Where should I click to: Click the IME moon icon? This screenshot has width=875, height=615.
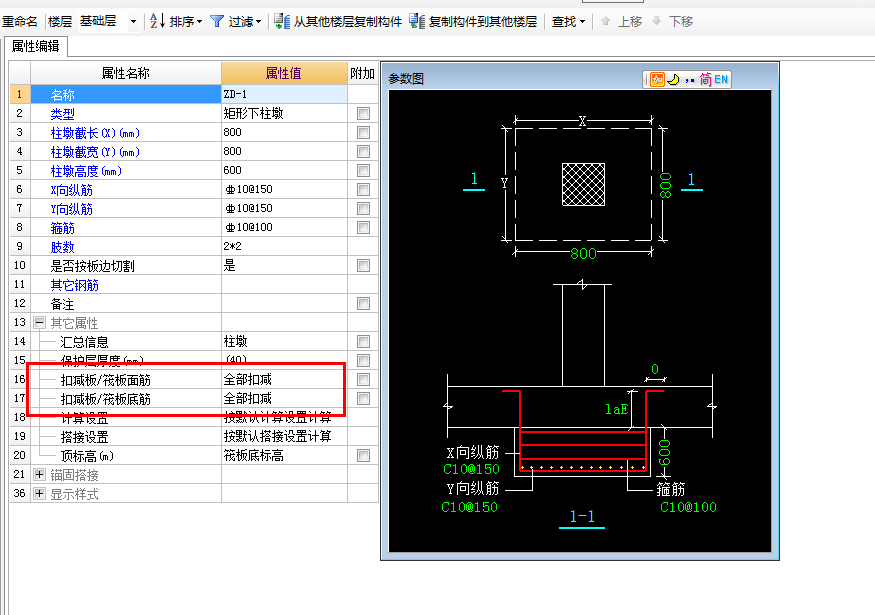(x=674, y=80)
